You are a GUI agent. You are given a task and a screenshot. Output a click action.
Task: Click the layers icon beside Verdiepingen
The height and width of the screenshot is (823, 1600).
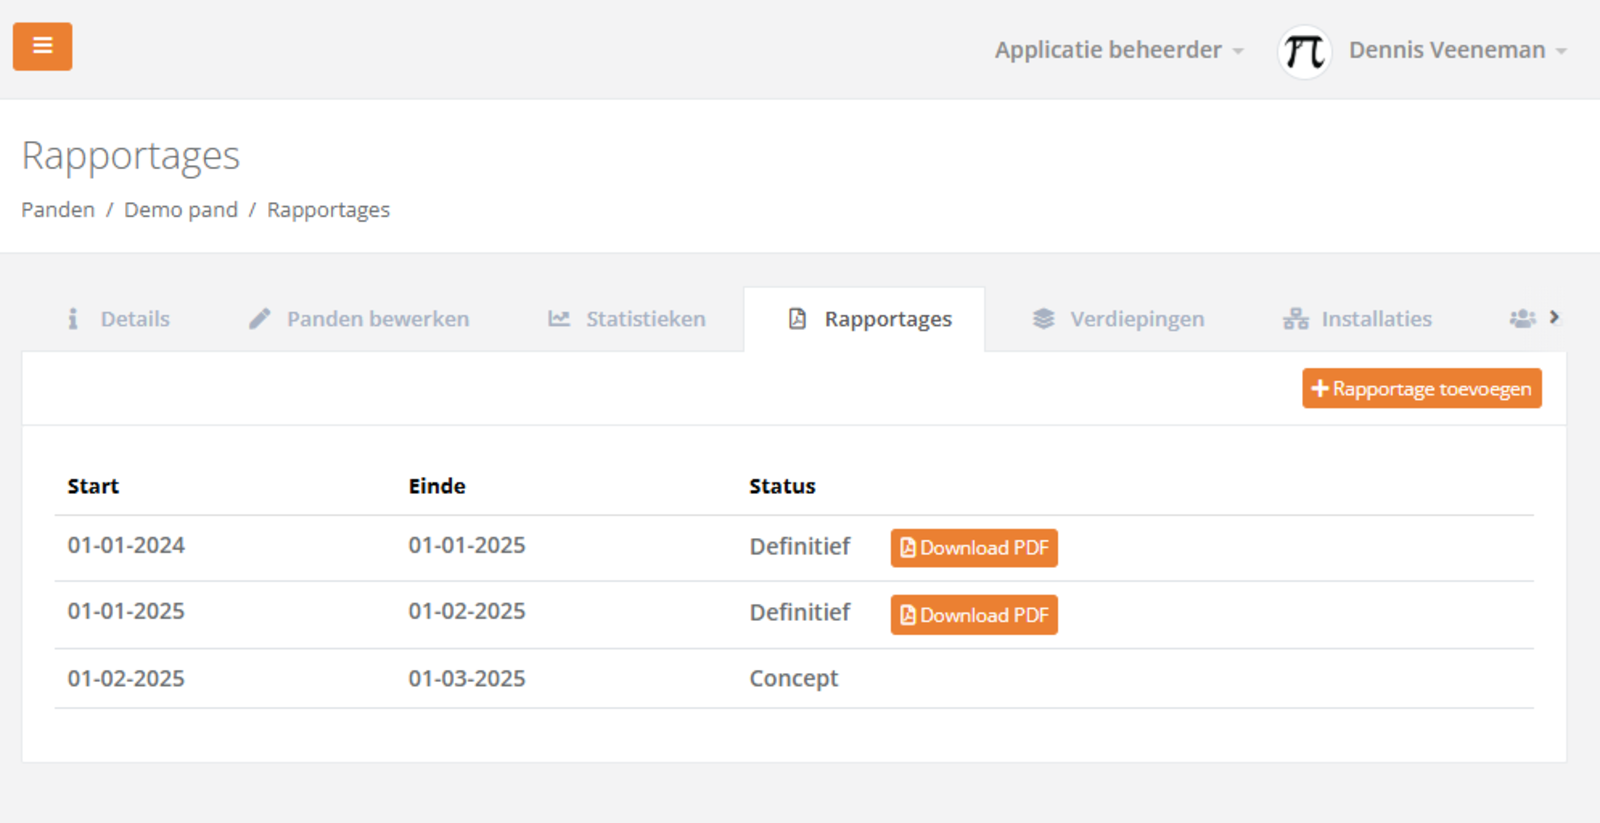(1043, 319)
